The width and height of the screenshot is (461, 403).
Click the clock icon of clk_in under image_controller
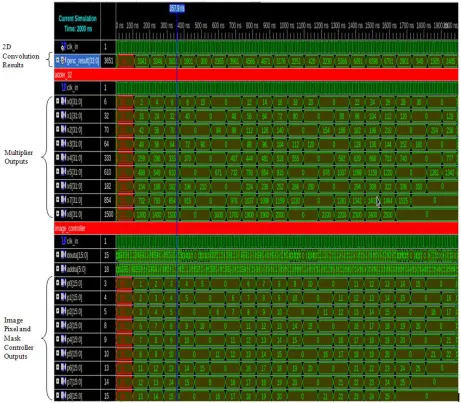(63, 241)
